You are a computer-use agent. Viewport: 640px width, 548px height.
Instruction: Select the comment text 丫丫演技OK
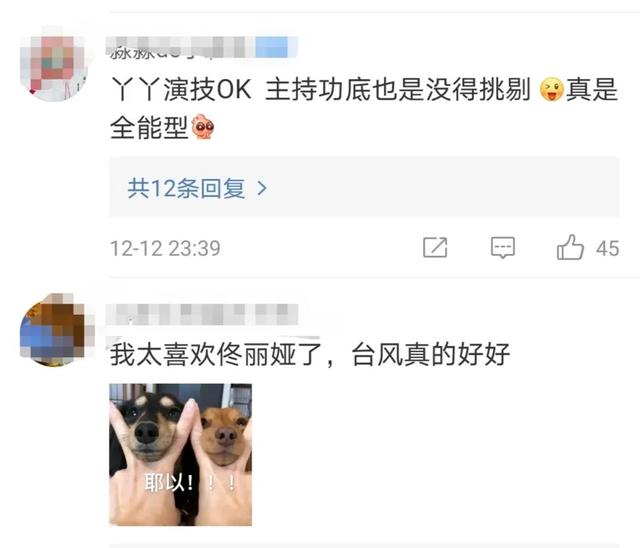click(x=181, y=90)
